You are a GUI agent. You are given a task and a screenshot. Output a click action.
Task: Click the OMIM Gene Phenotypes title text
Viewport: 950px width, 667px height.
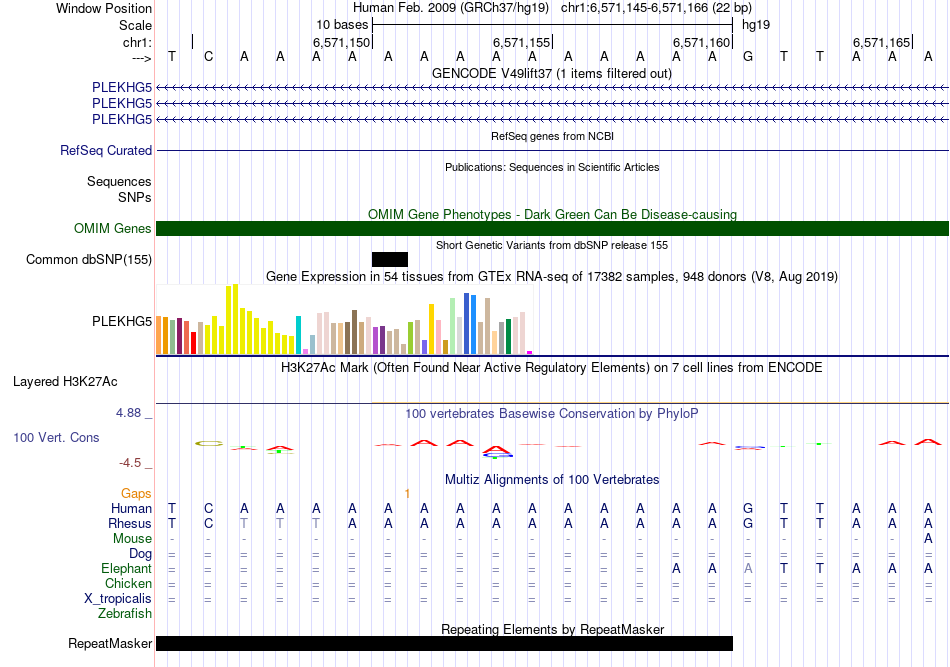[552, 214]
